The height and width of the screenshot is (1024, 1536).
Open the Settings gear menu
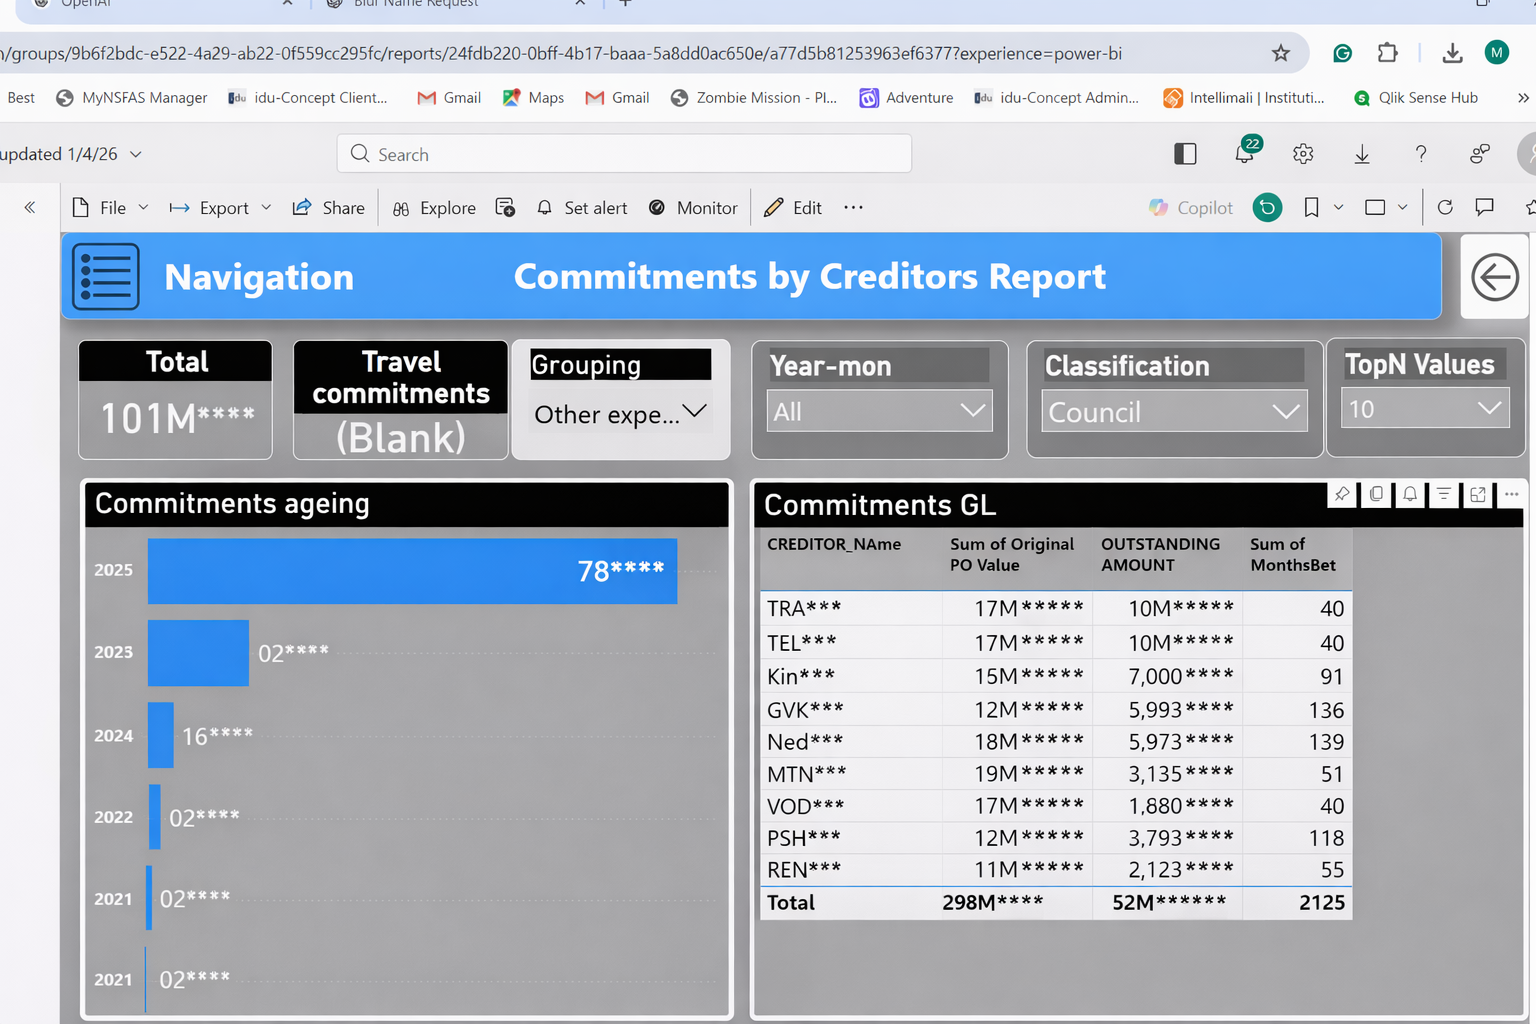(1302, 154)
